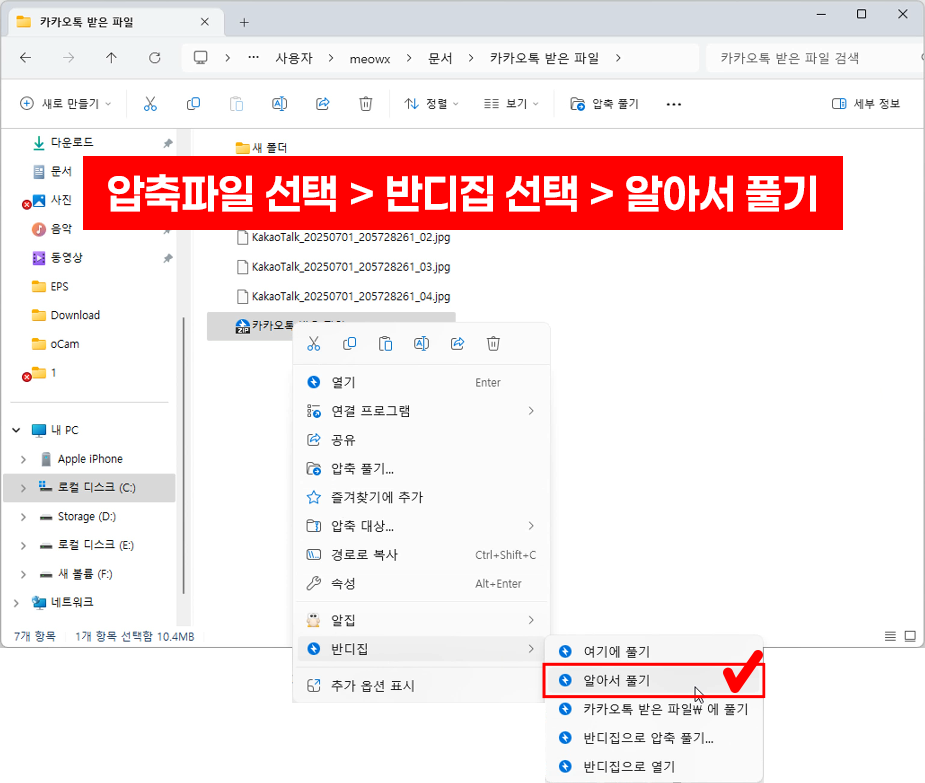Go up one folder level

pyautogui.click(x=111, y=57)
